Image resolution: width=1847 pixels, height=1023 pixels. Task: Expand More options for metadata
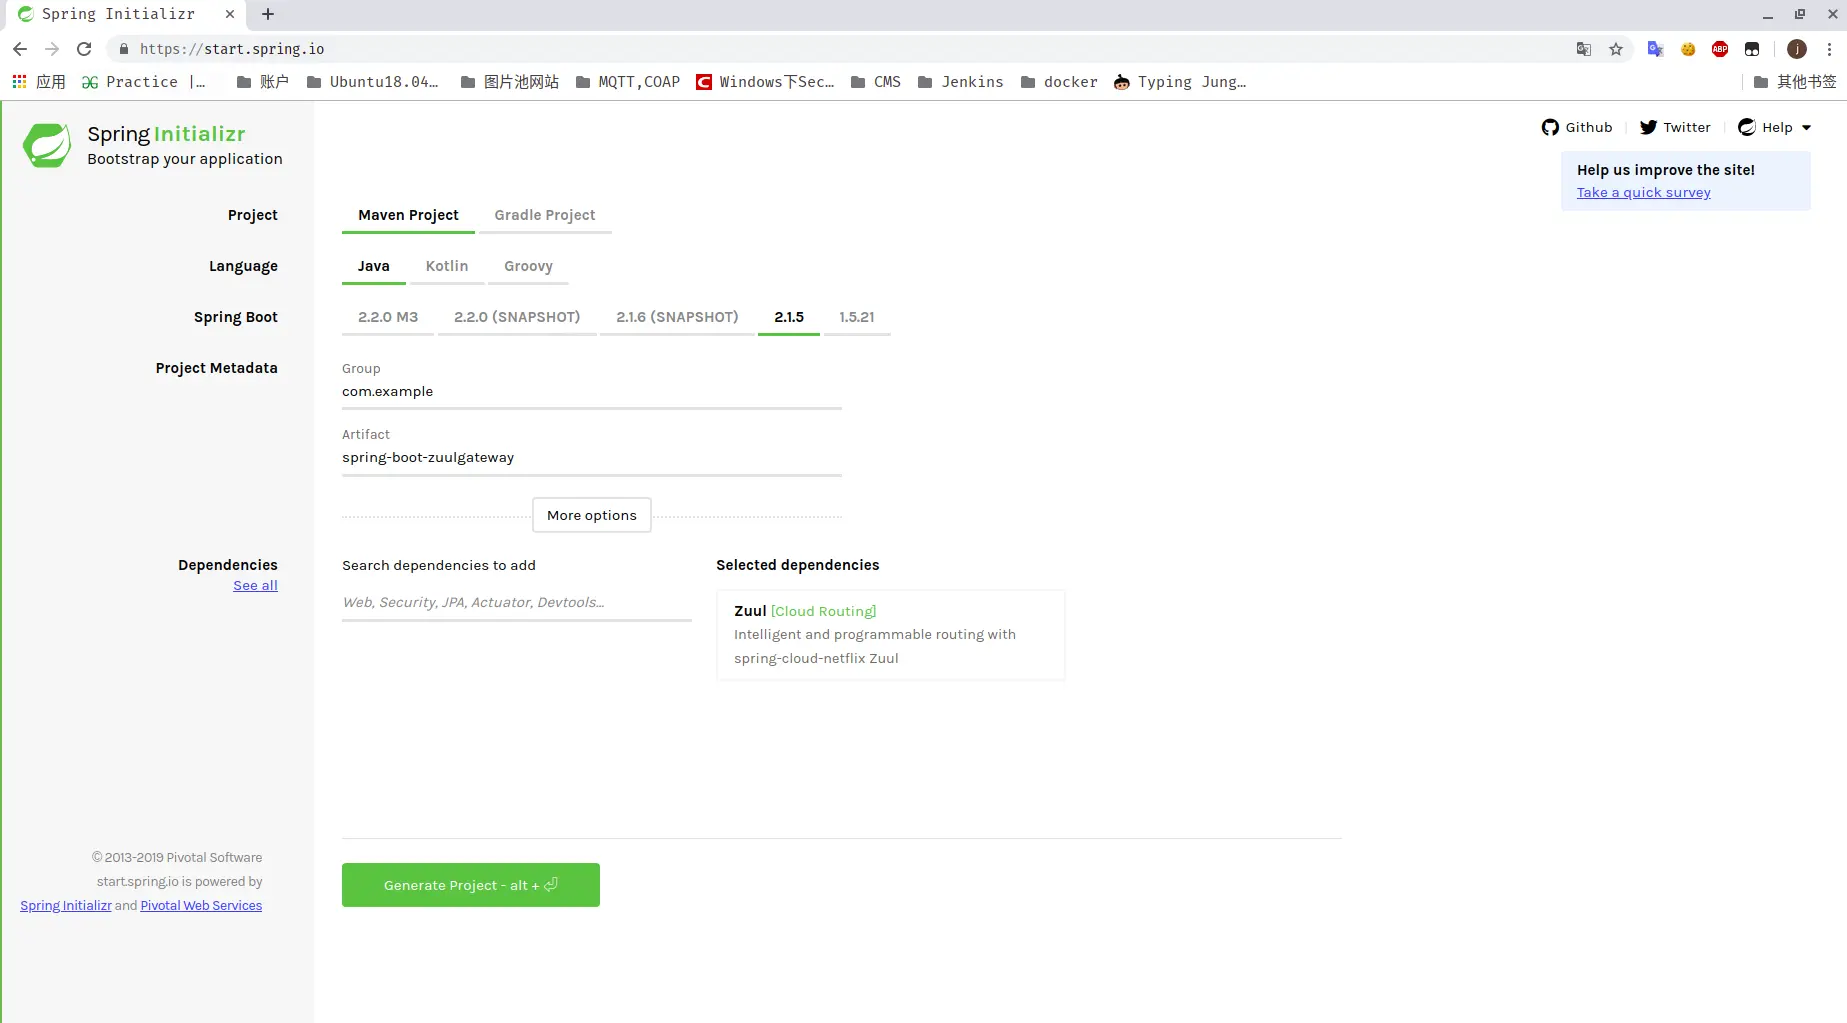(x=592, y=515)
